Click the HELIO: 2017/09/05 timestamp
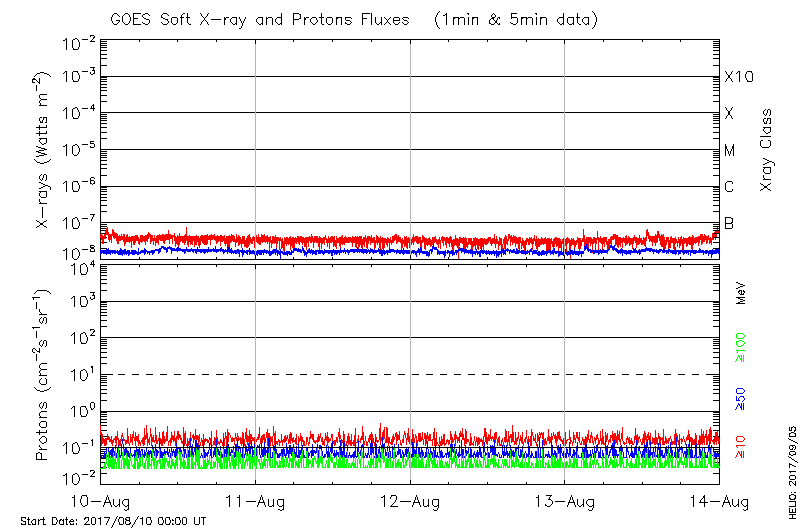The image size is (800, 530). pyautogui.click(x=791, y=468)
